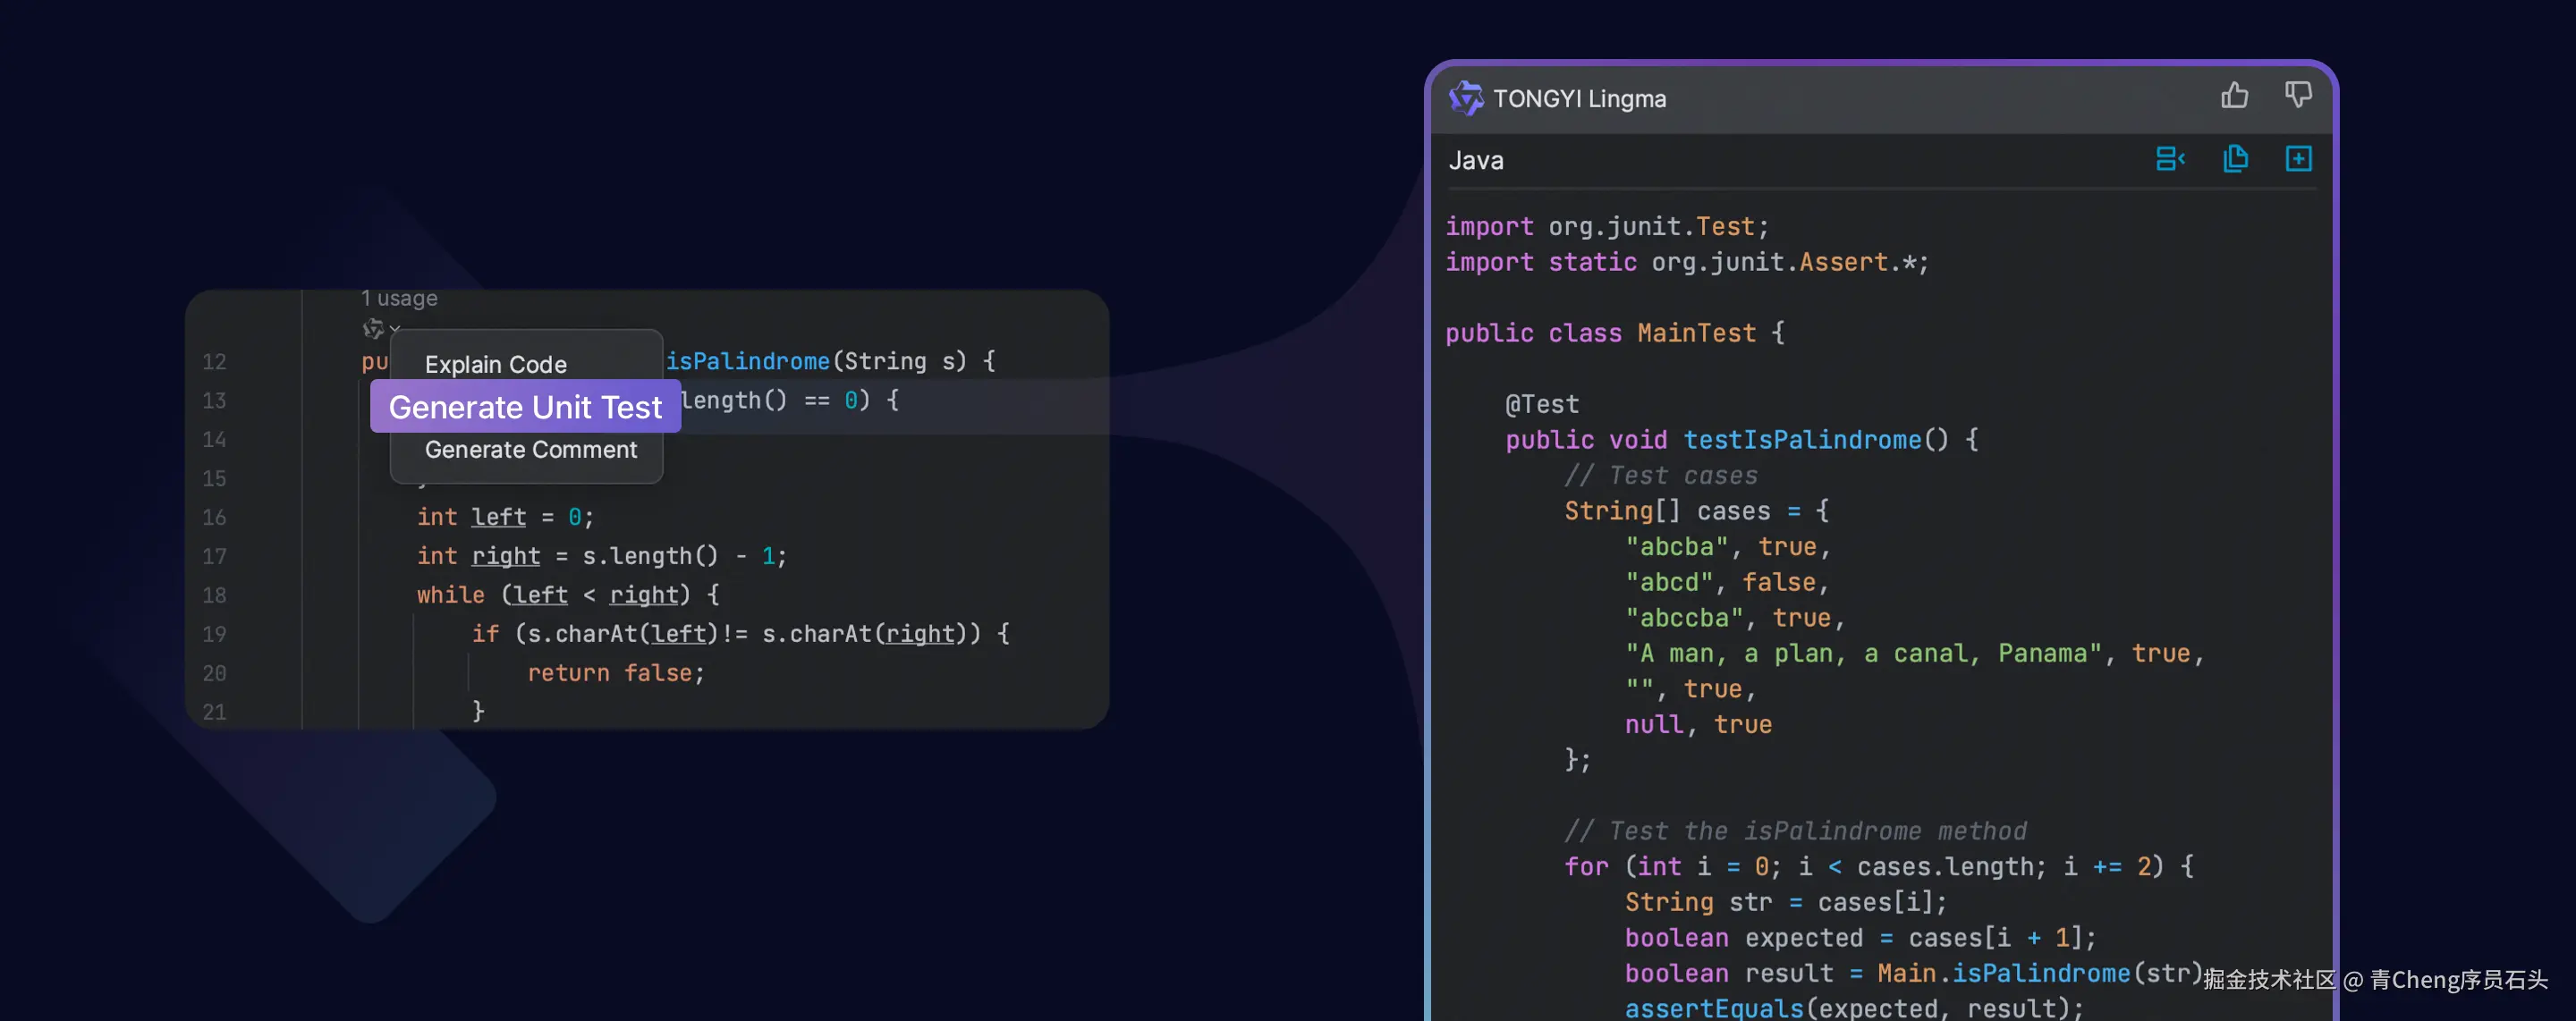Viewport: 2576px width, 1021px height.
Task: Expand the Lingma action dropdown chevron
Action: (395, 329)
